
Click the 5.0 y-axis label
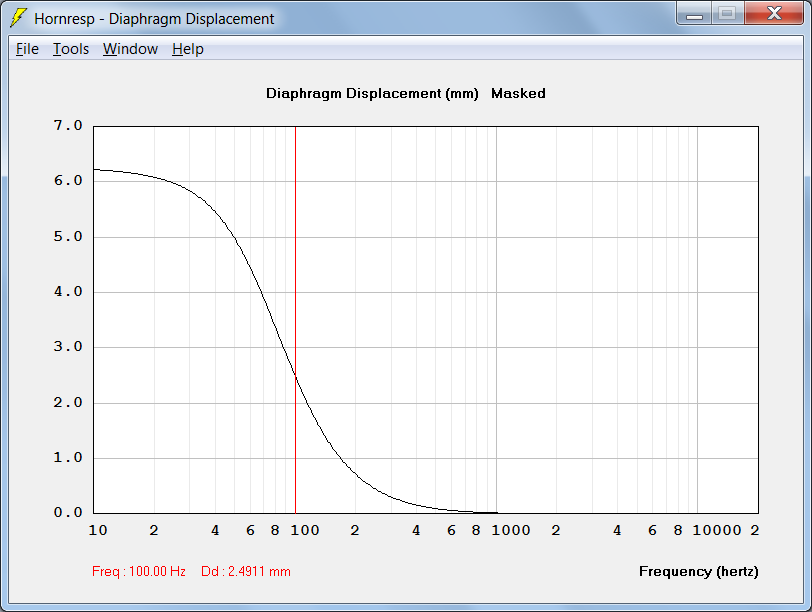(x=68, y=237)
